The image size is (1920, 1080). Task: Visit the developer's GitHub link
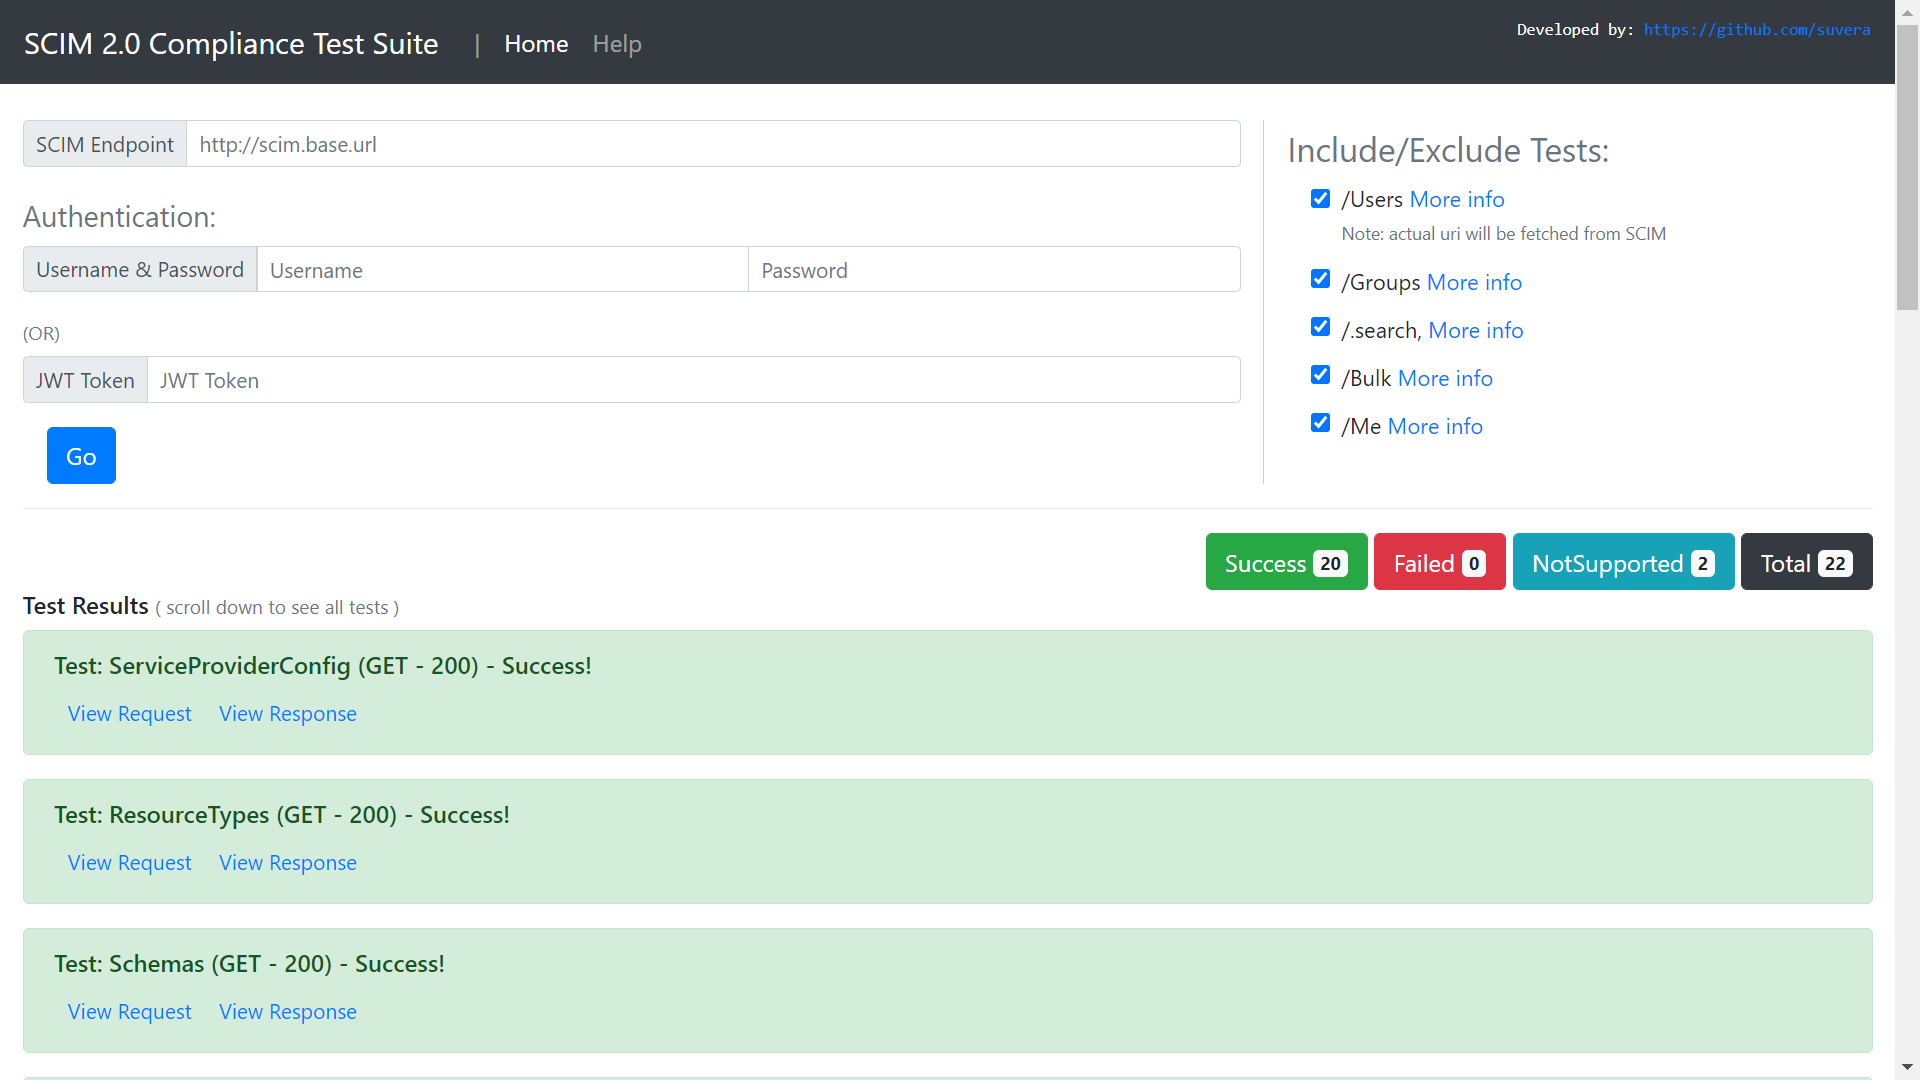tap(1757, 29)
